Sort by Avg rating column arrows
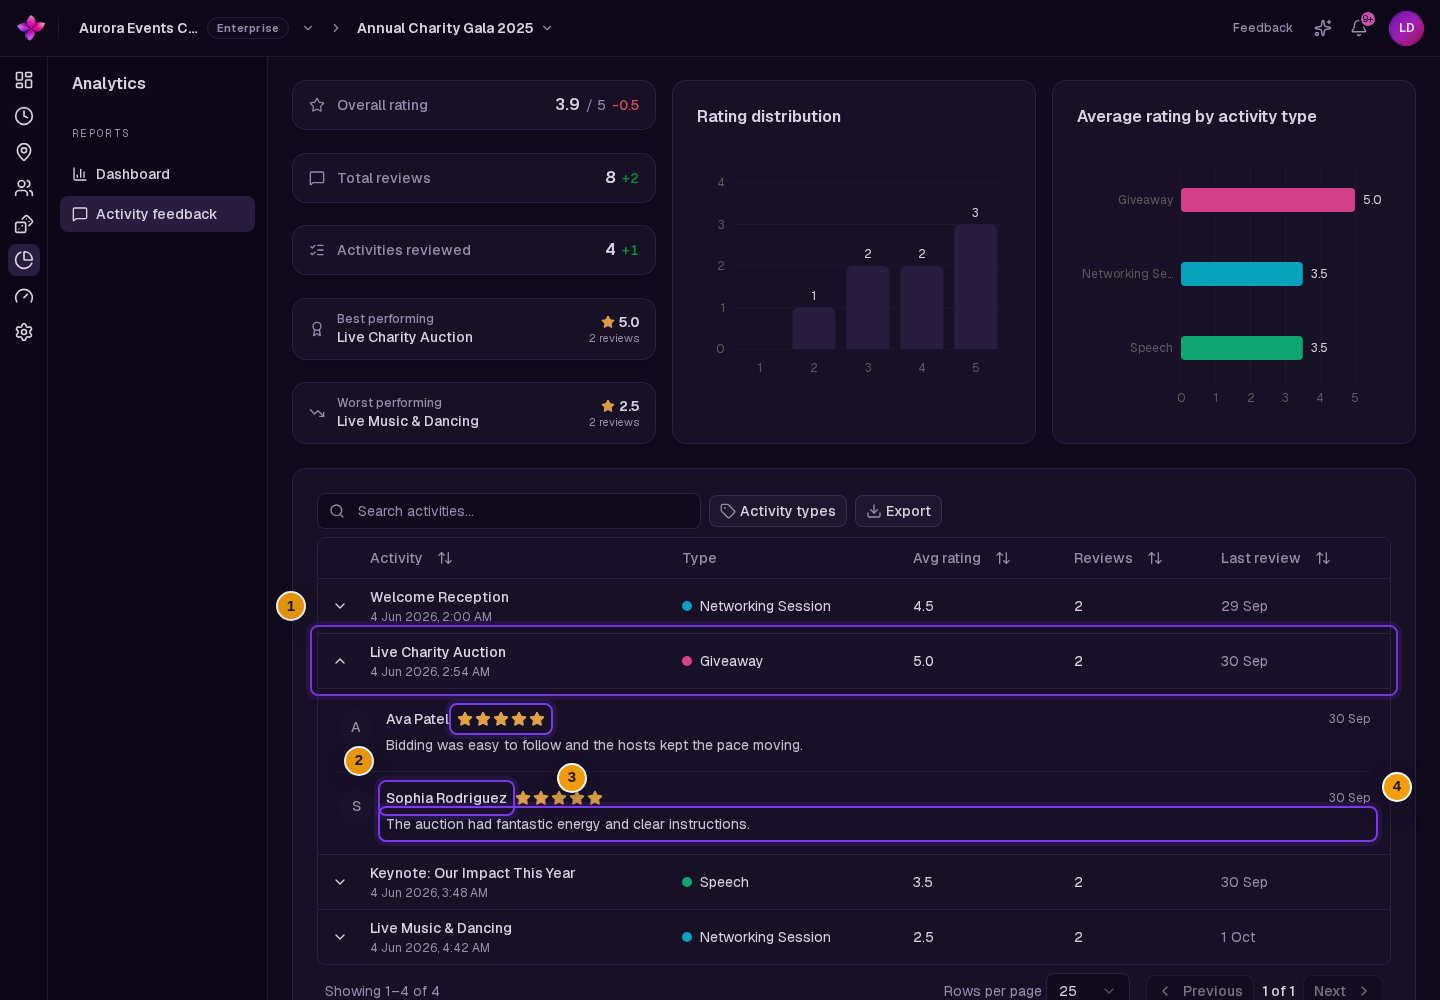The height and width of the screenshot is (1000, 1440). tap(1003, 558)
